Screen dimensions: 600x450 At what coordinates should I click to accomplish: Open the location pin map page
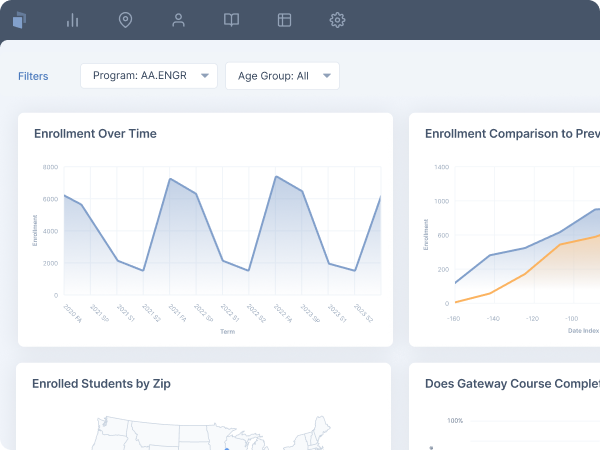coord(125,20)
